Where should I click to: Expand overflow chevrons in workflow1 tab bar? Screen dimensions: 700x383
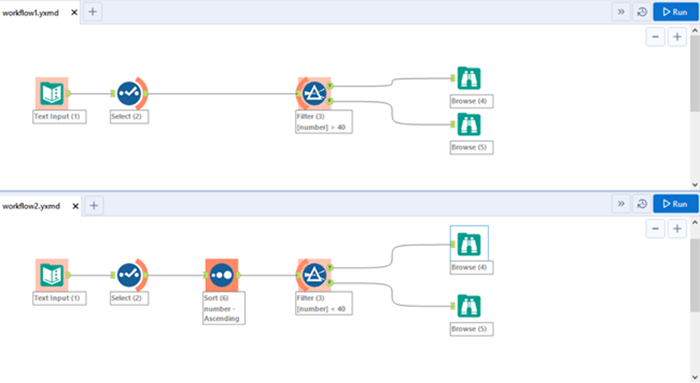(621, 12)
